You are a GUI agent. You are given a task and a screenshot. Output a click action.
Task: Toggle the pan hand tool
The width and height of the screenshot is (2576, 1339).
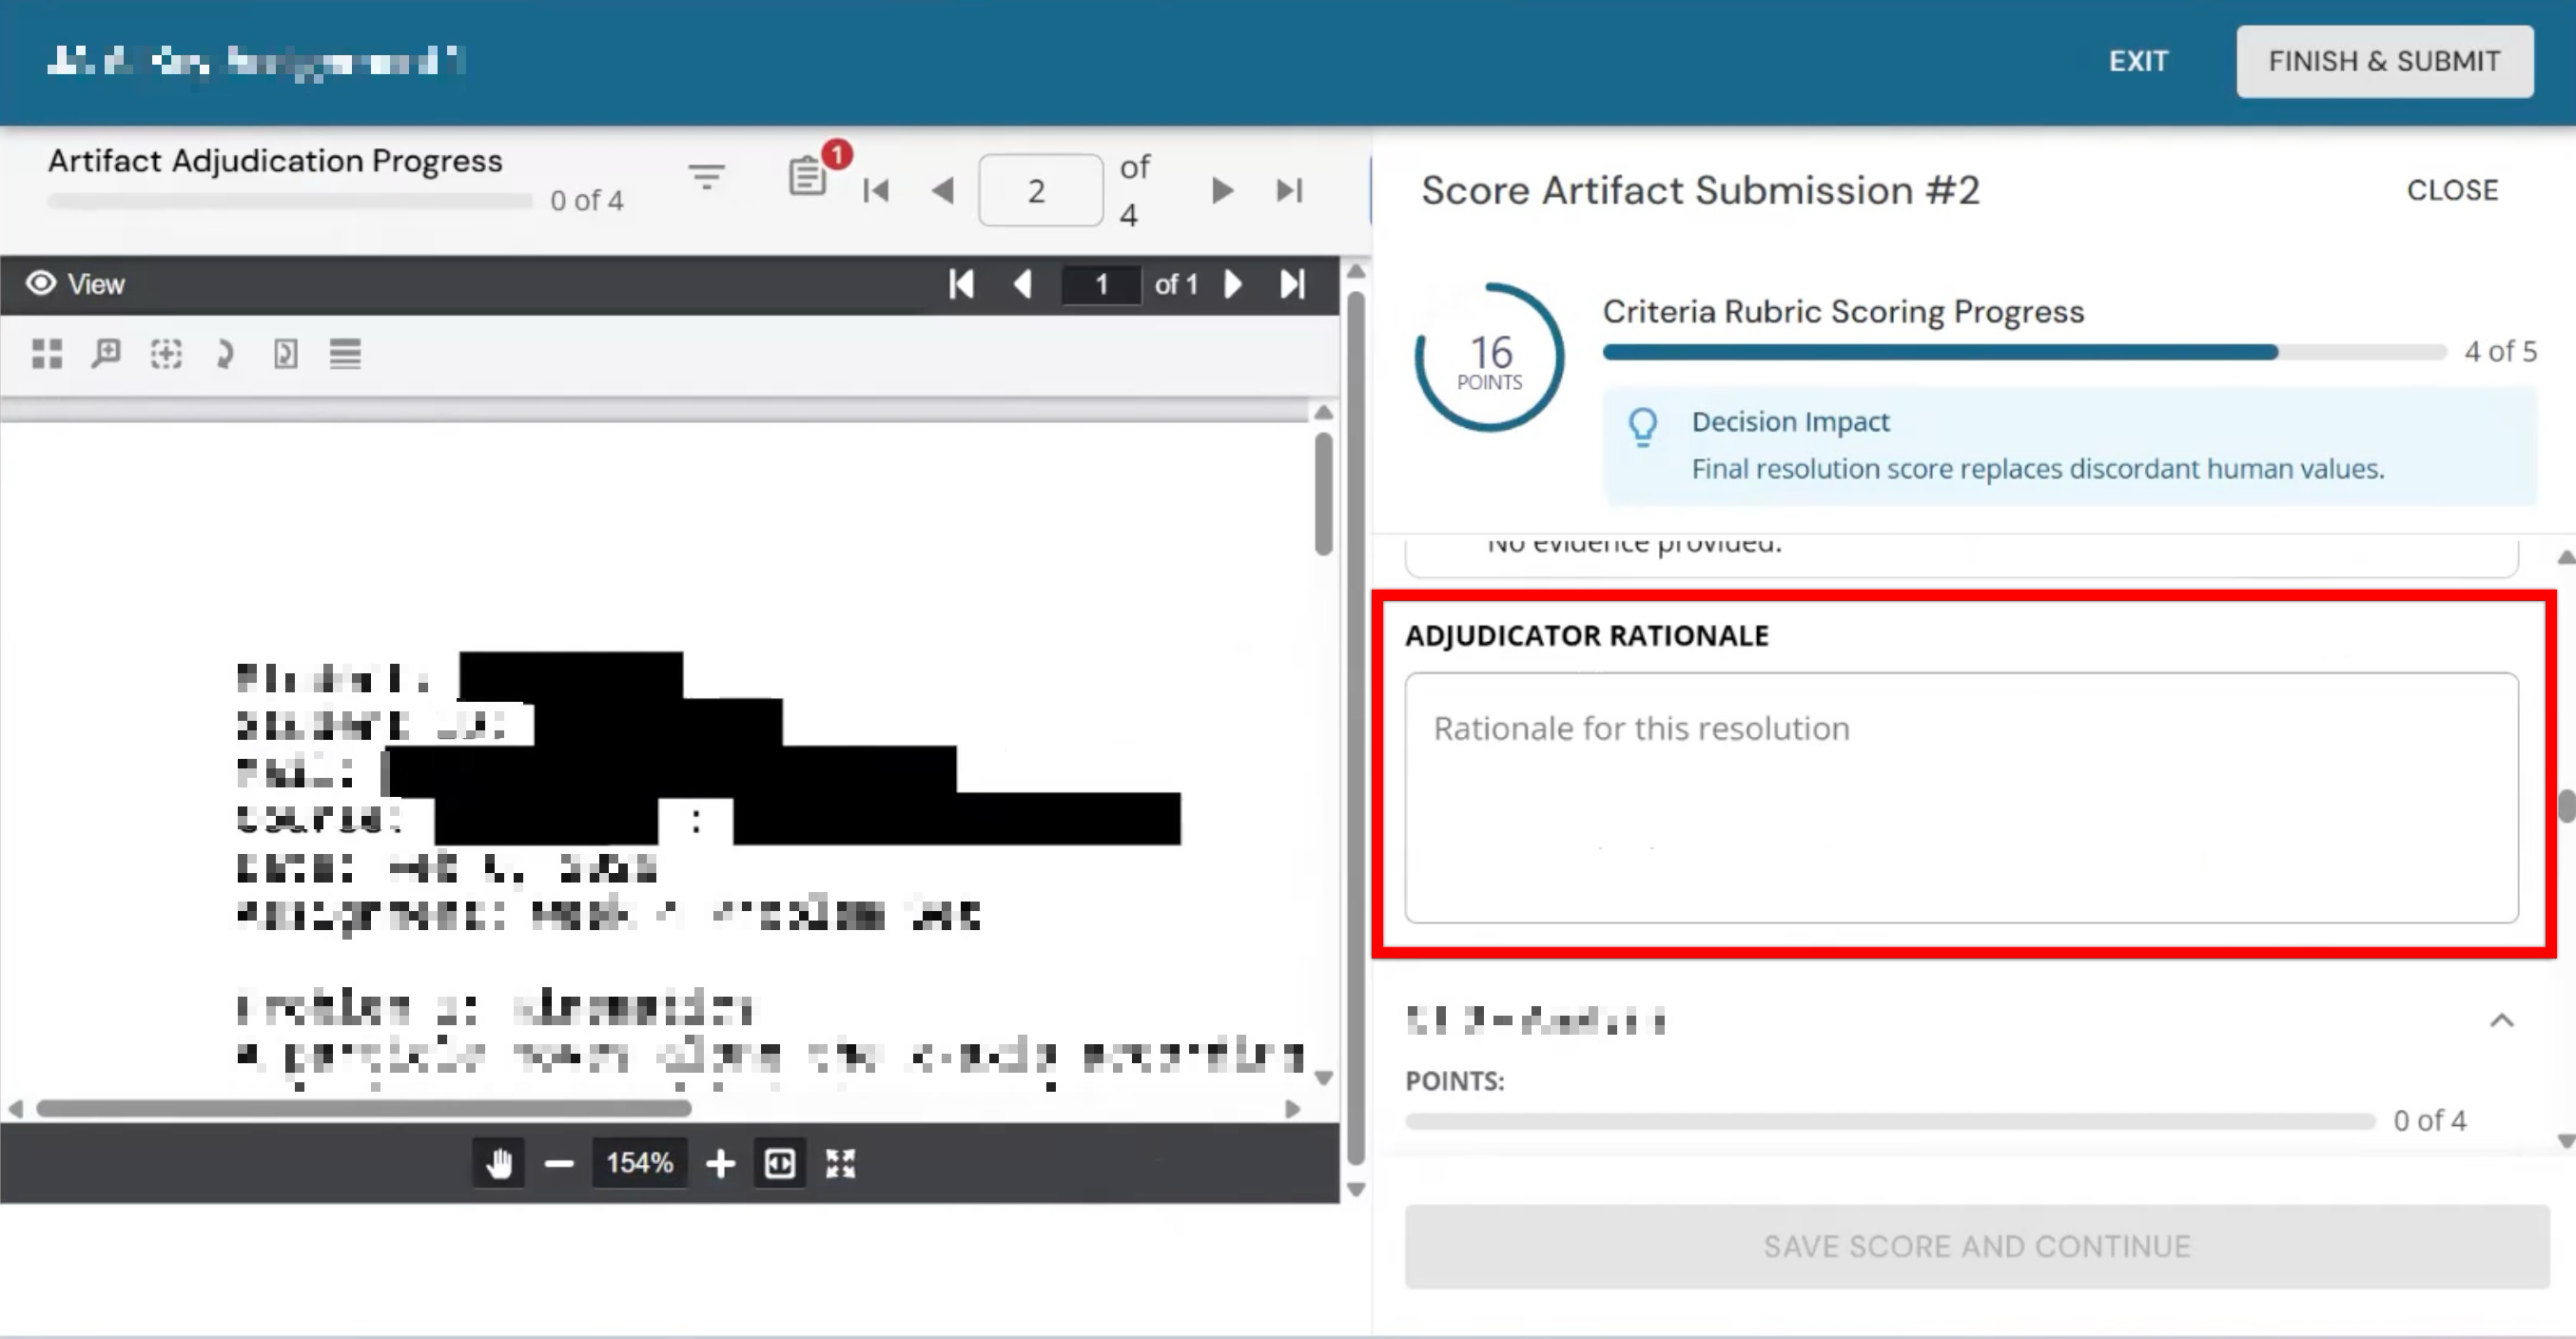[499, 1163]
